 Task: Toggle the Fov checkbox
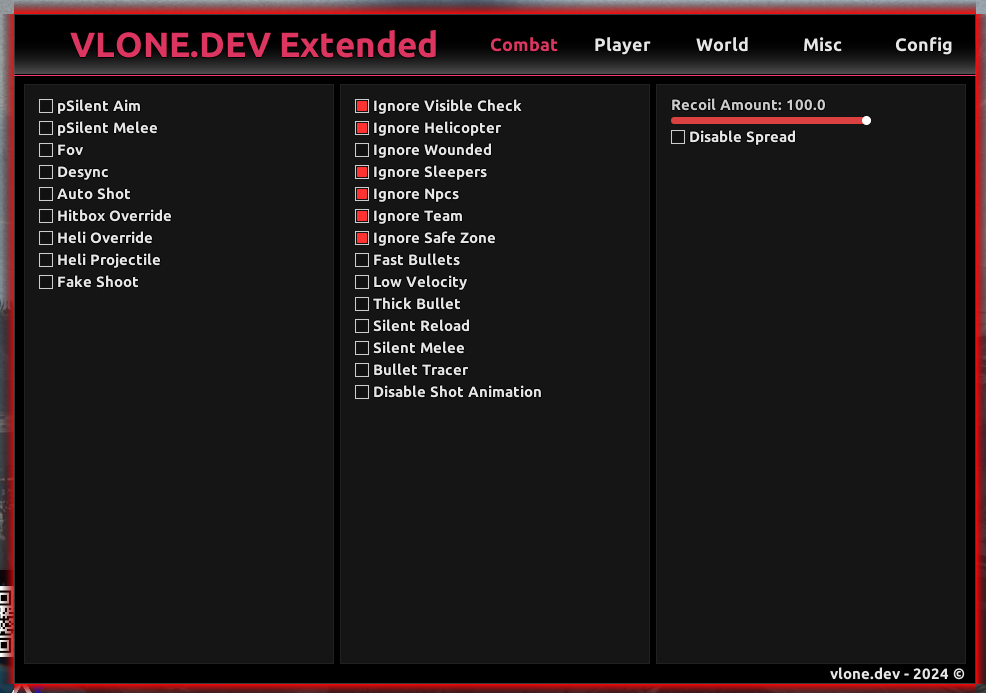tap(46, 150)
